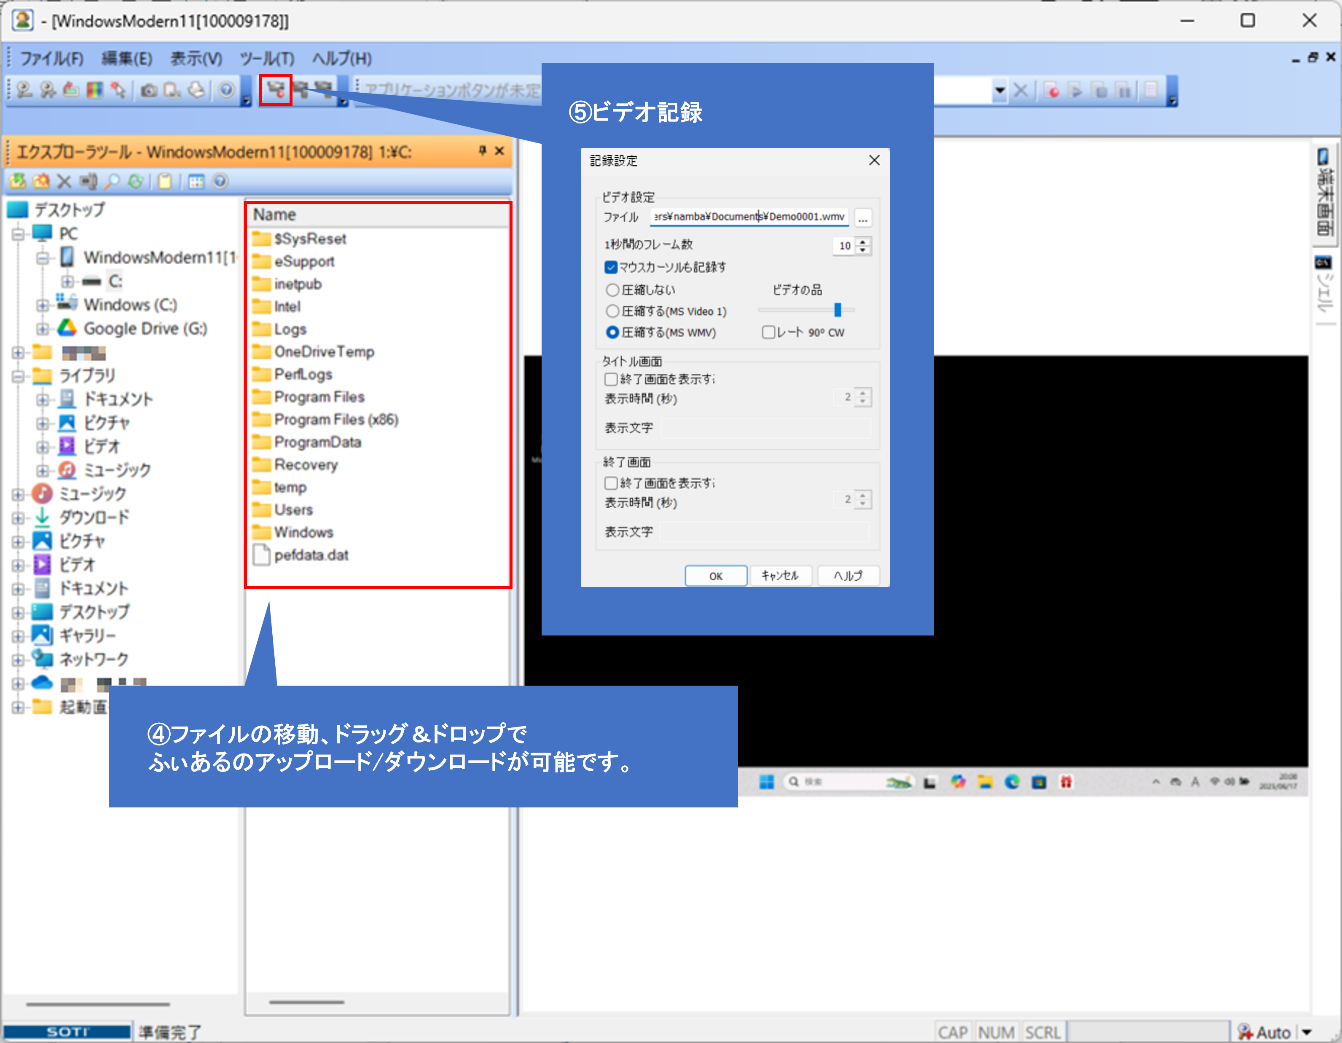Open the Auto dropdown in status bar
Image resolution: width=1342 pixels, height=1043 pixels.
(1307, 1032)
